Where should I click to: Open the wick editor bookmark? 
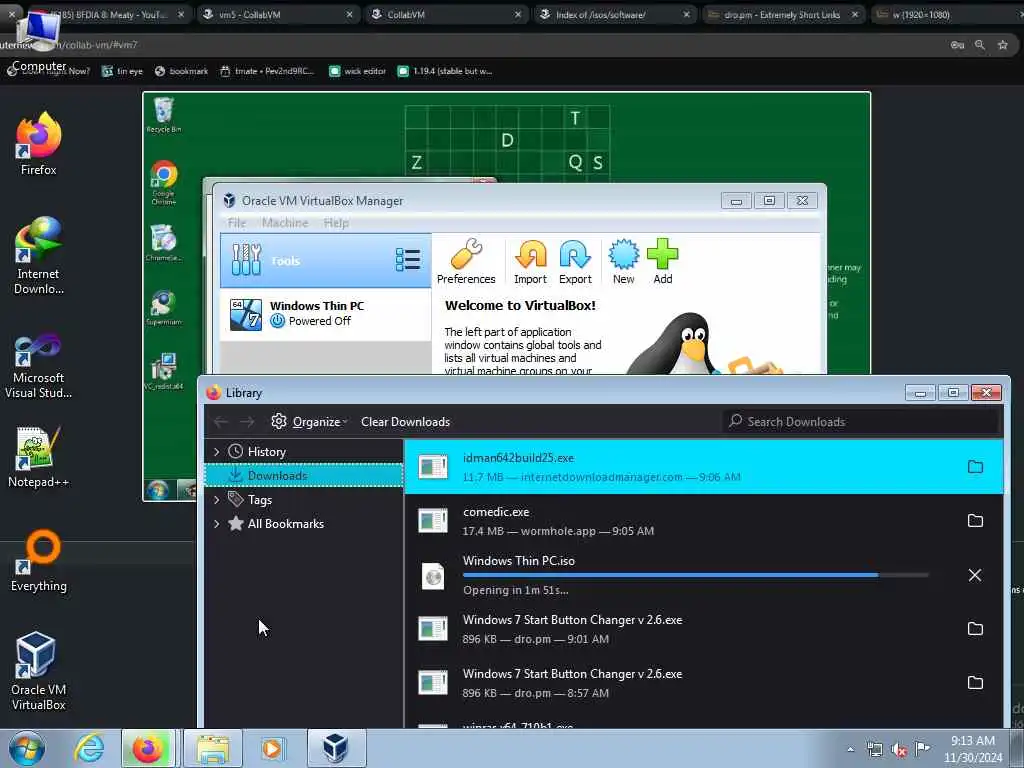(x=357, y=71)
